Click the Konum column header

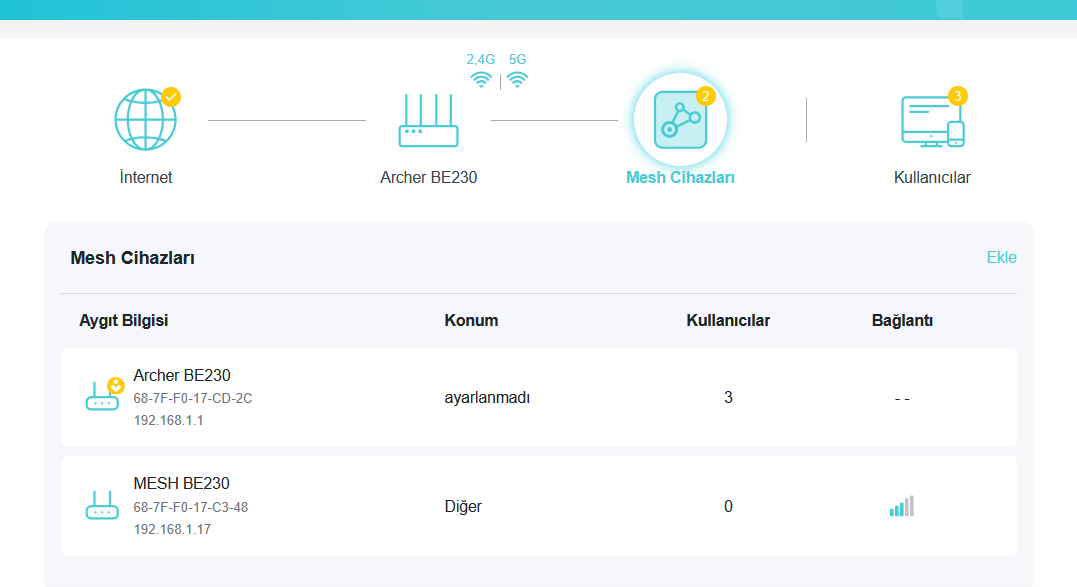471,321
